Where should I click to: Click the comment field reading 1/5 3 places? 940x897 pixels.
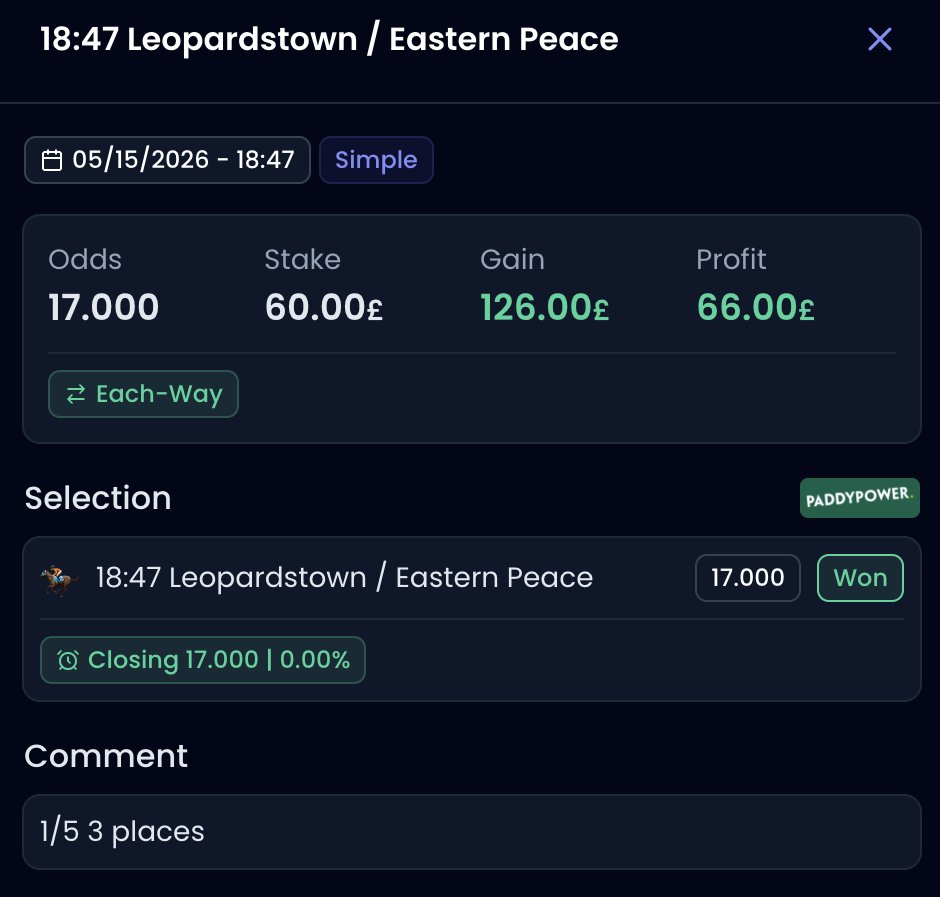[x=472, y=832]
